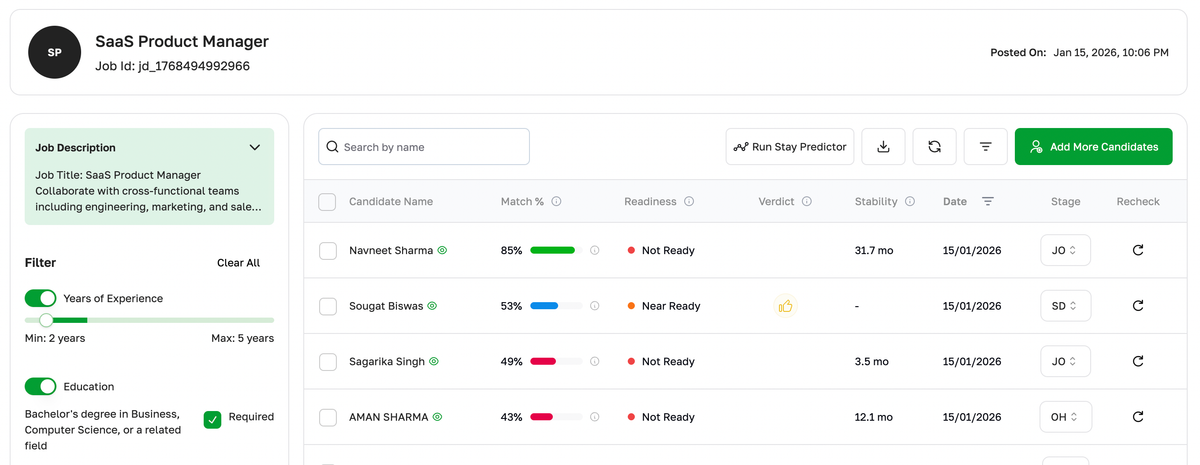Sort by Date column icon
Image resolution: width=1200 pixels, height=465 pixels.
[988, 201]
